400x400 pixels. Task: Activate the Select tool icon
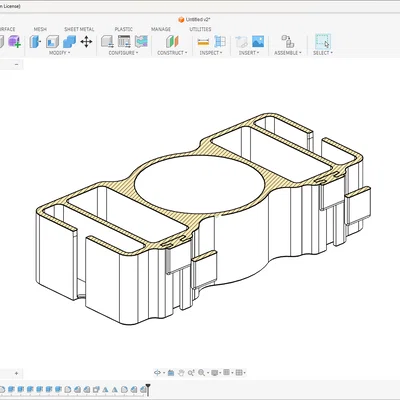tap(323, 42)
